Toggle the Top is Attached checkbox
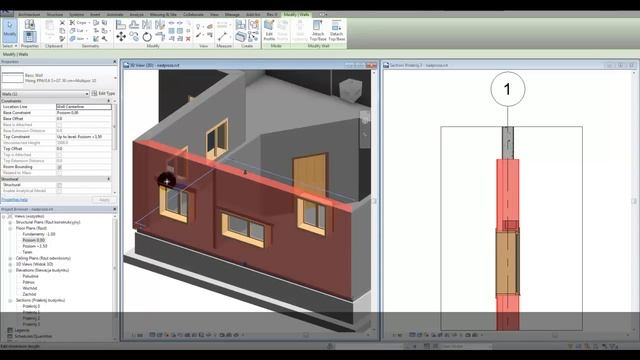 point(60,155)
